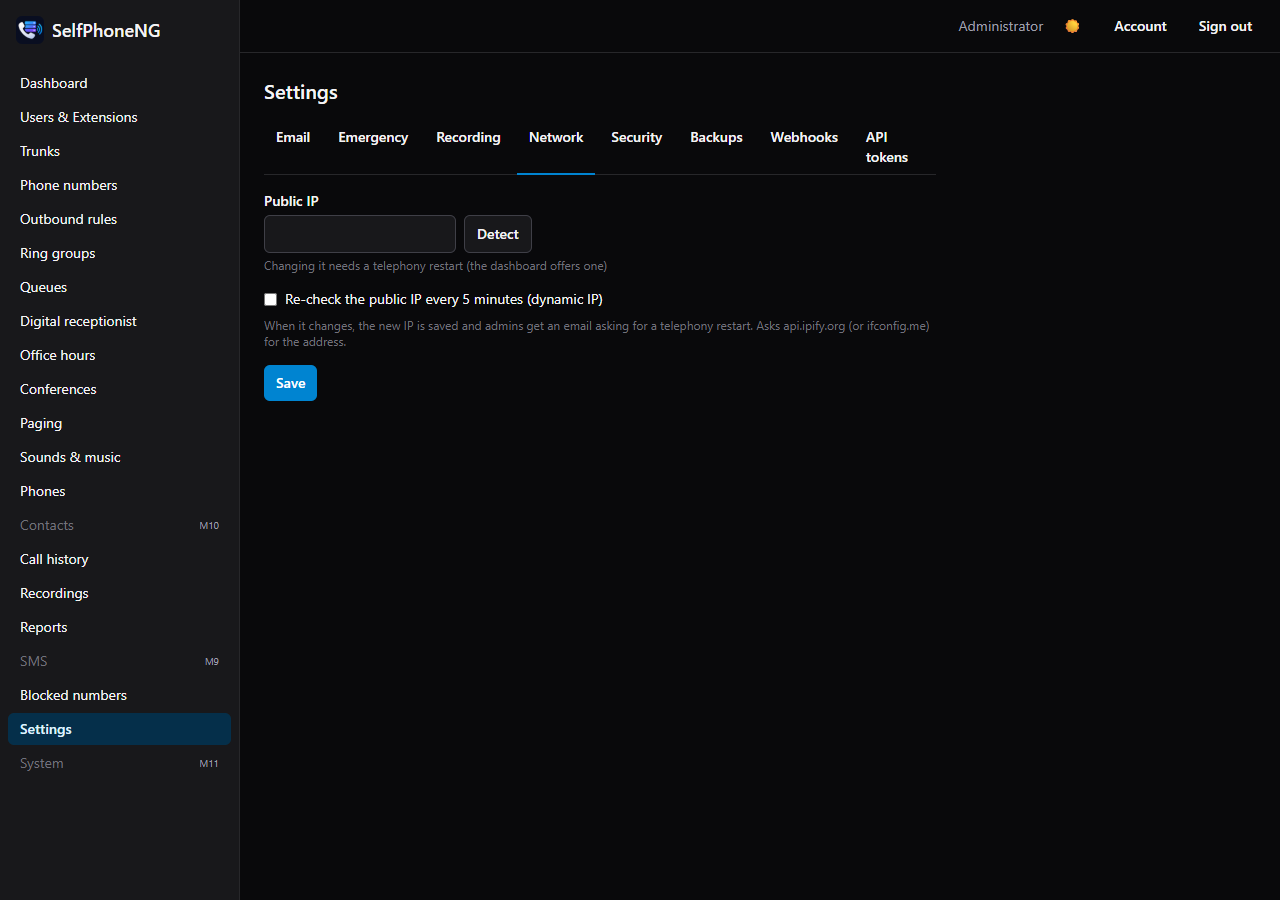The height and width of the screenshot is (900, 1280).
Task: Click the telephony restart hint text
Action: (x=435, y=266)
